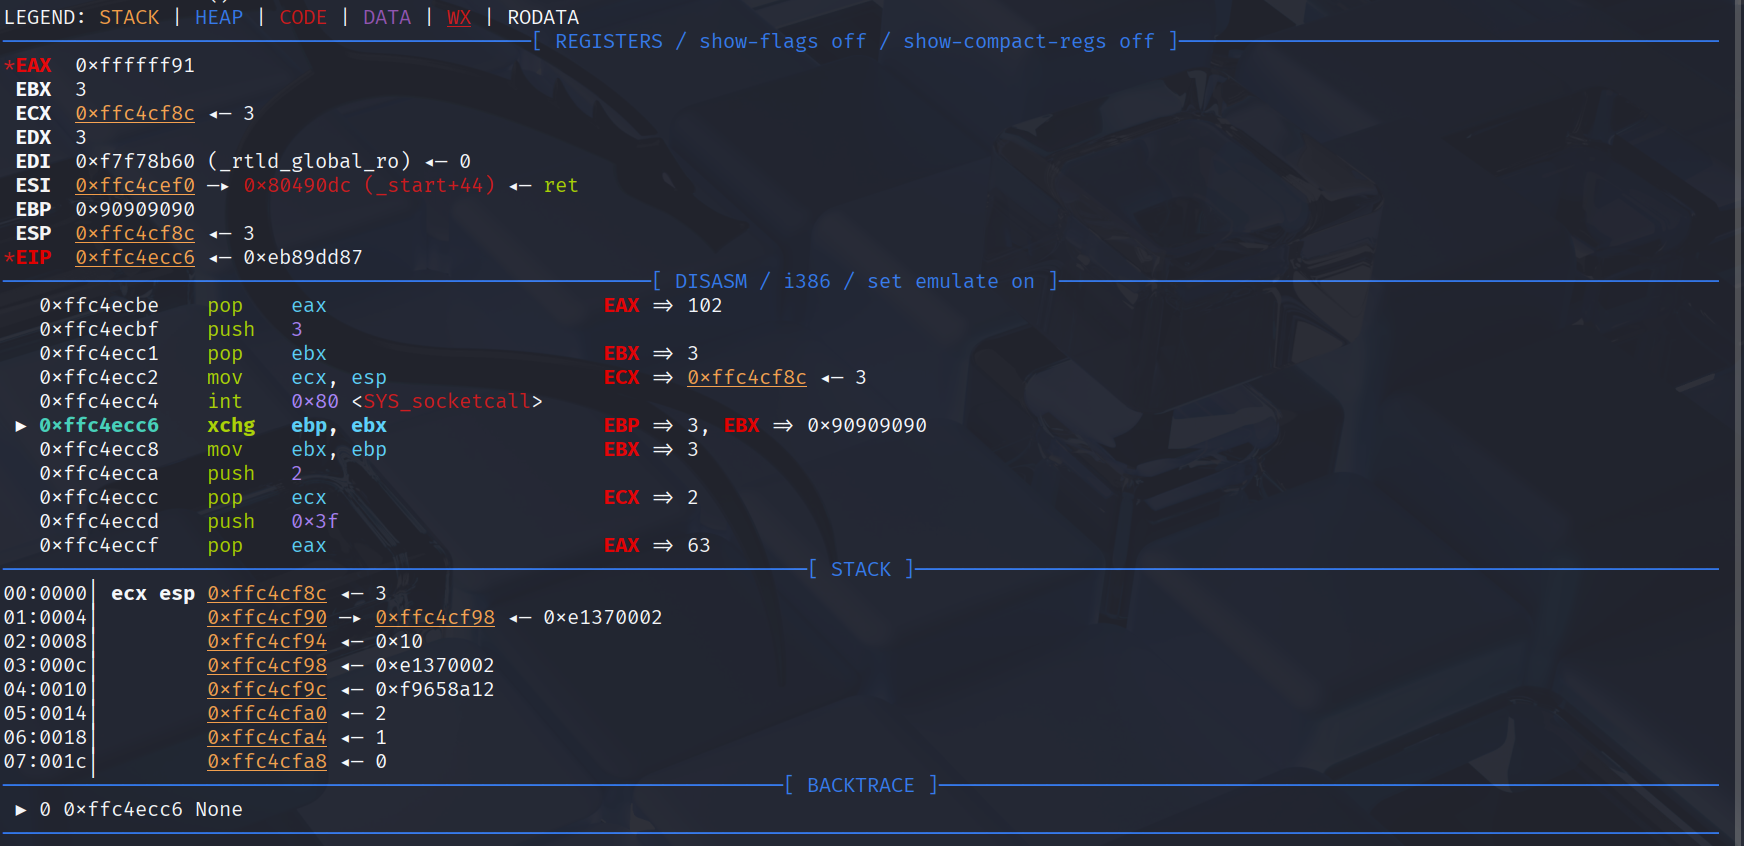The height and width of the screenshot is (846, 1744).
Task: Click the current-instruction arrow beside 0xffc4ecc6 in disassembly
Action: 21,426
